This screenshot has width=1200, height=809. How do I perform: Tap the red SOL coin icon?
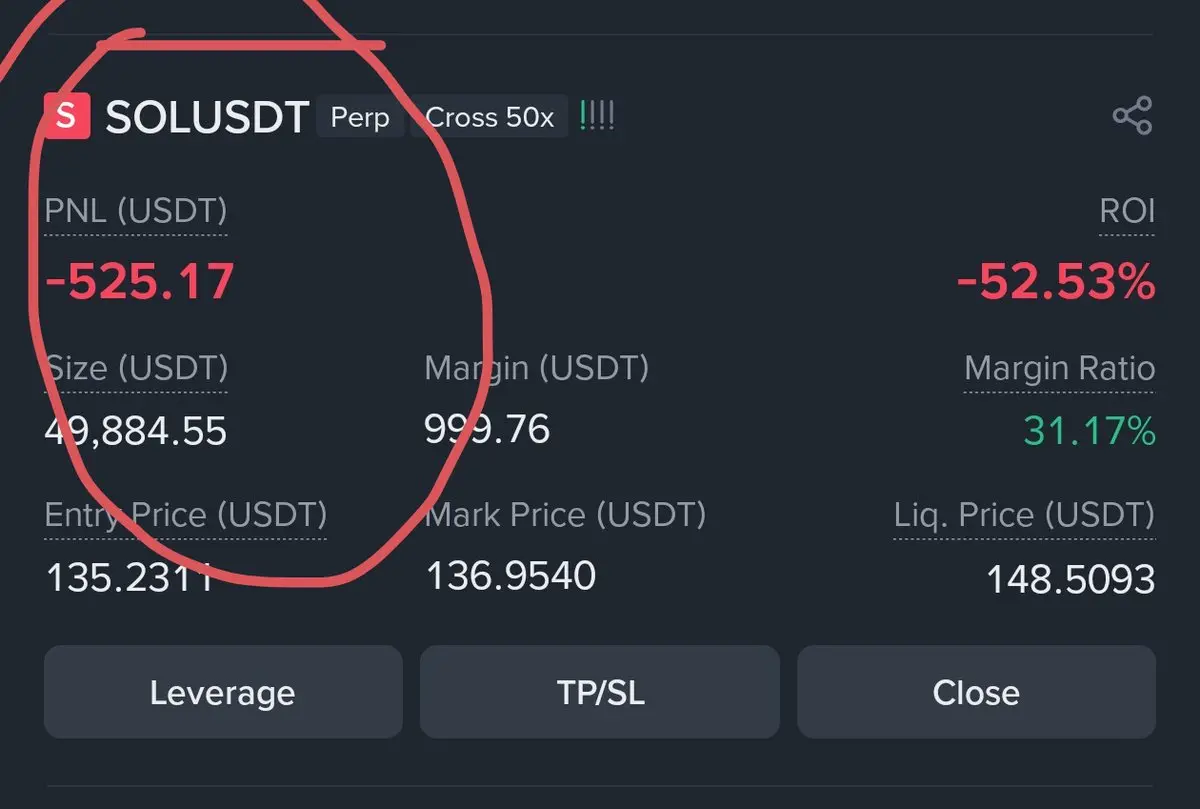click(x=67, y=117)
